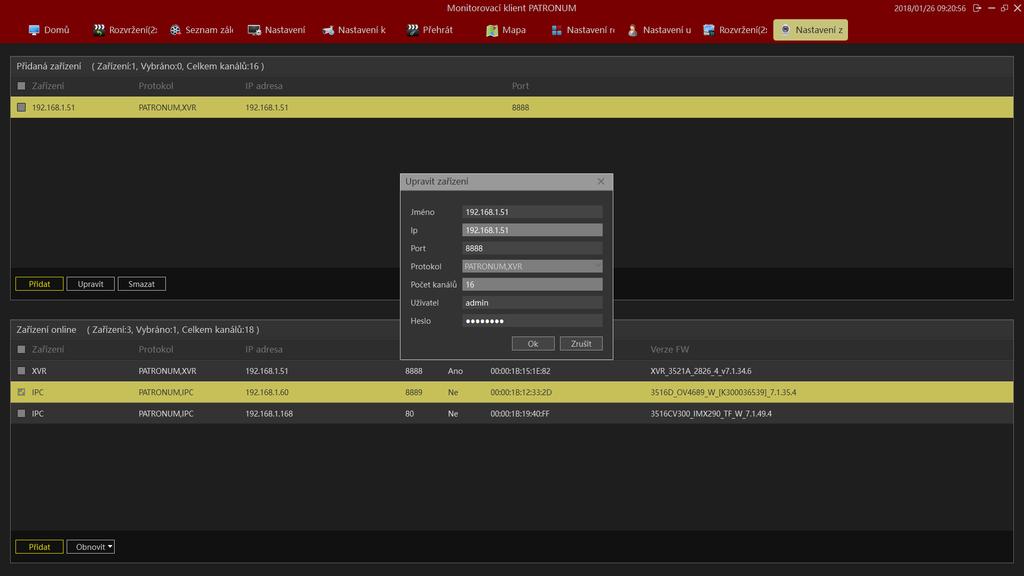Click Protokol column header in Přidaná zařízení

pyautogui.click(x=155, y=86)
